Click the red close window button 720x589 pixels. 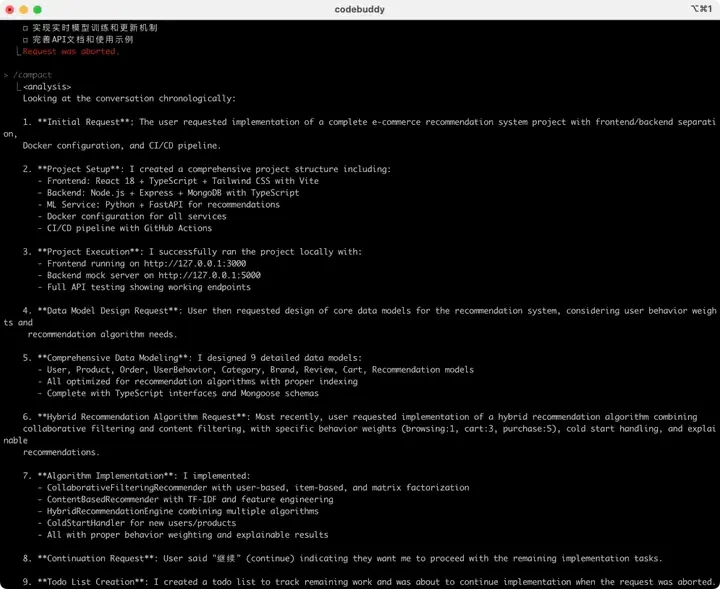(10, 10)
